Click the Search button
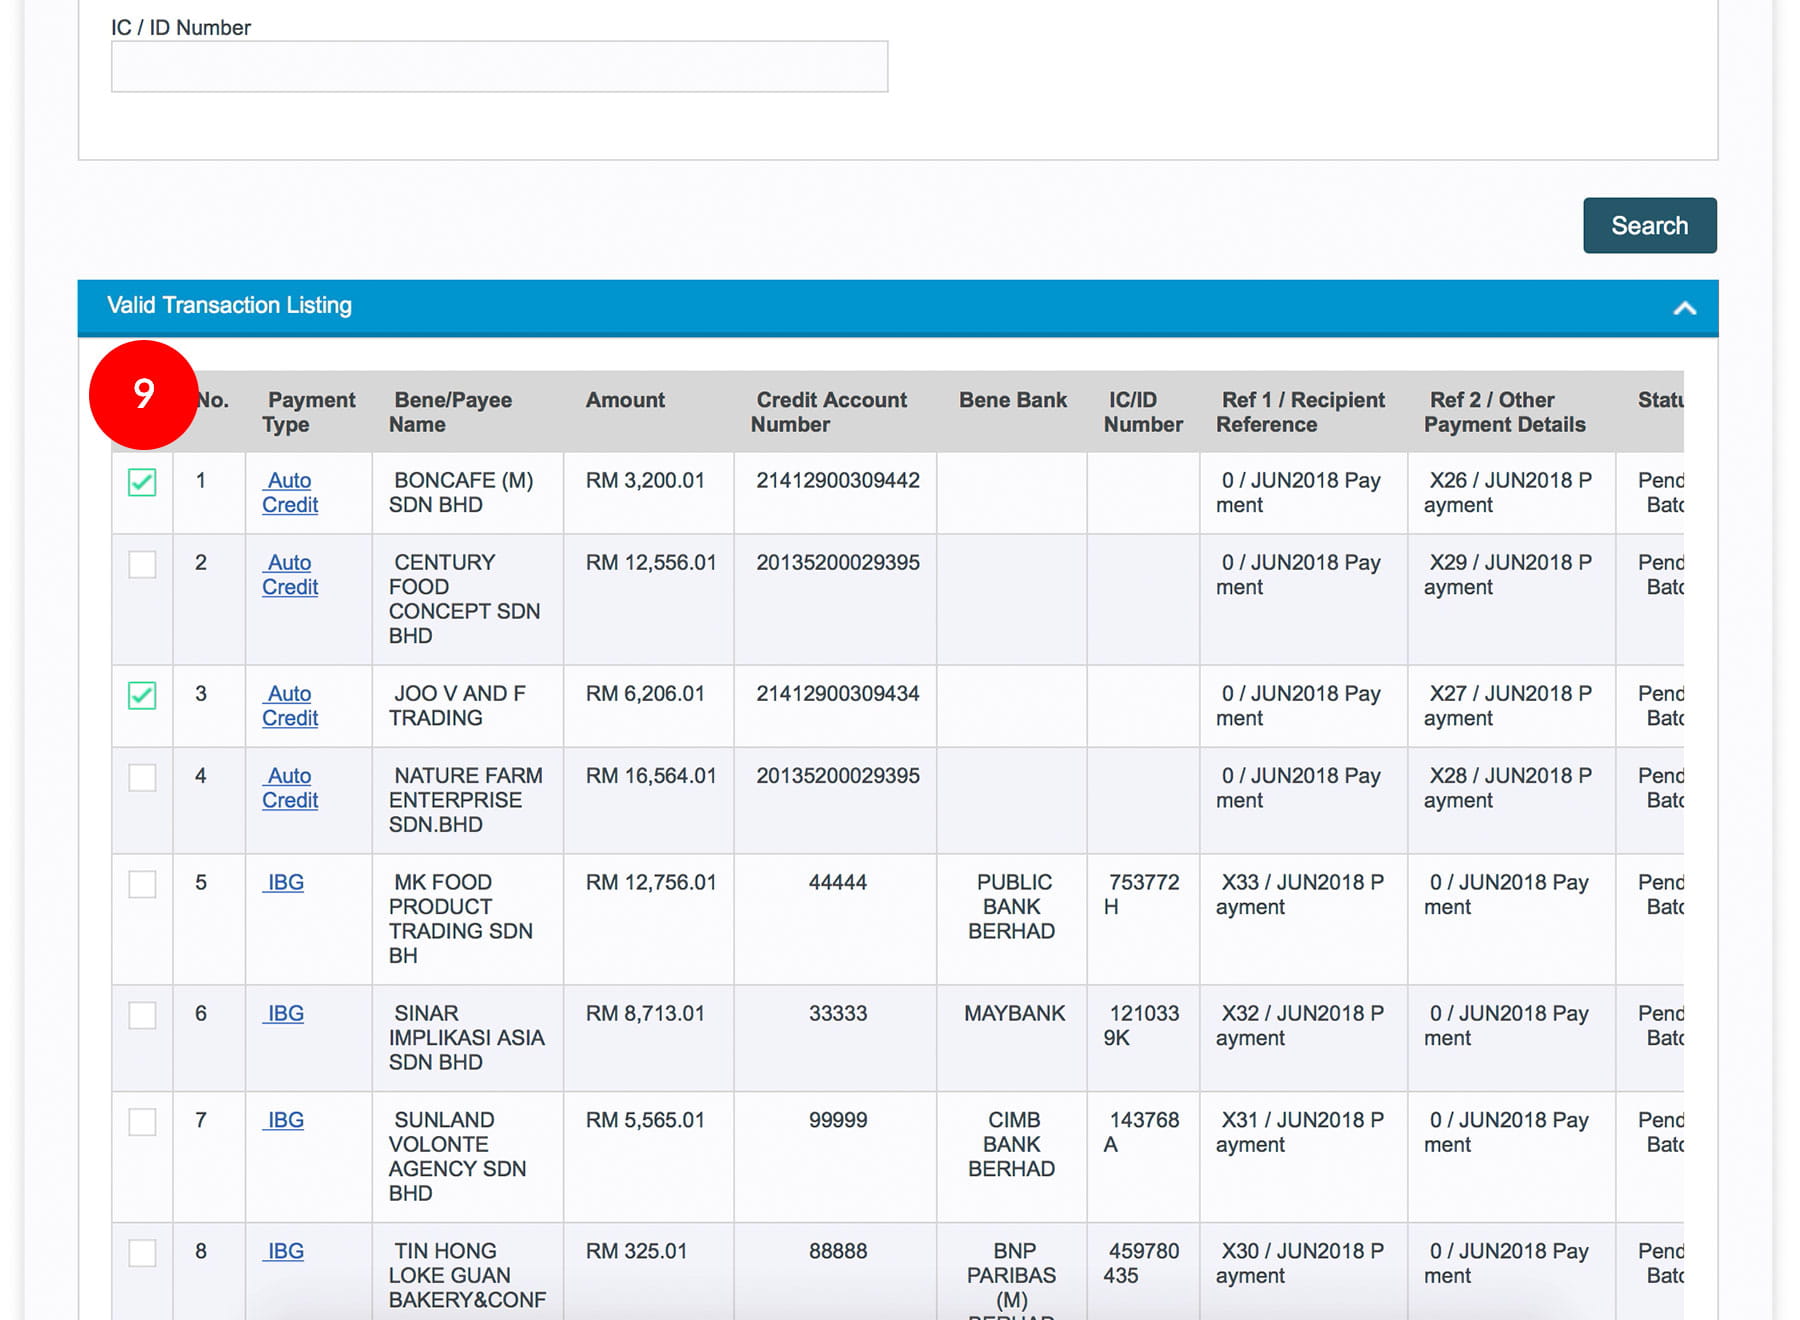 tap(1649, 226)
